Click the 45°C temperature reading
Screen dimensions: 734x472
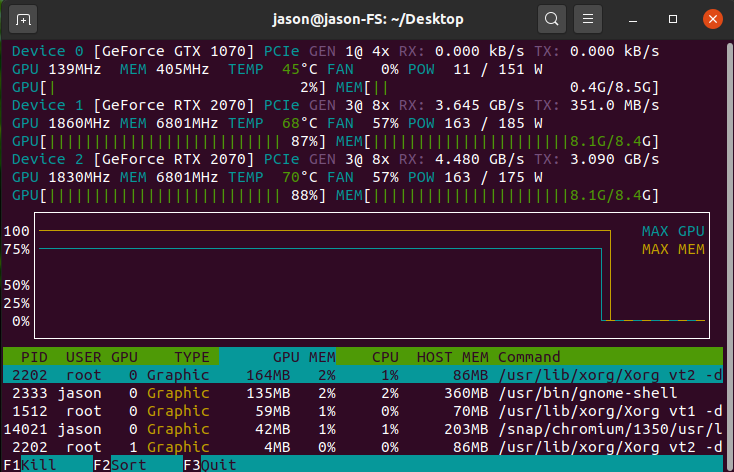tap(300, 69)
